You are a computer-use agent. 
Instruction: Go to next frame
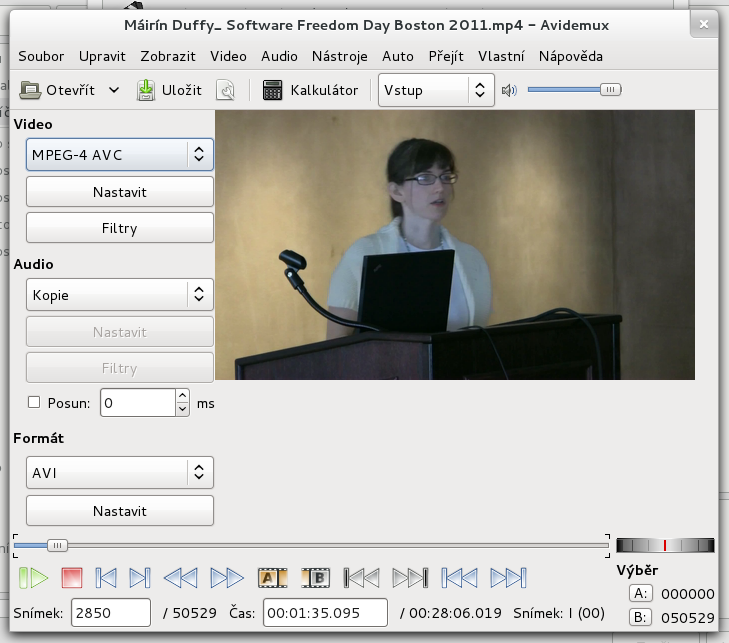click(140, 578)
